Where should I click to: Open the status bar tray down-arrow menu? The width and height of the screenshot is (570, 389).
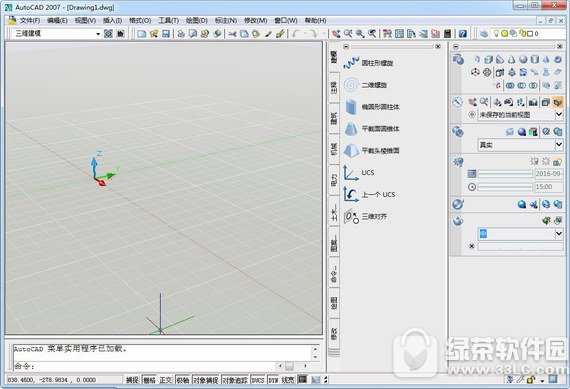tap(542, 381)
